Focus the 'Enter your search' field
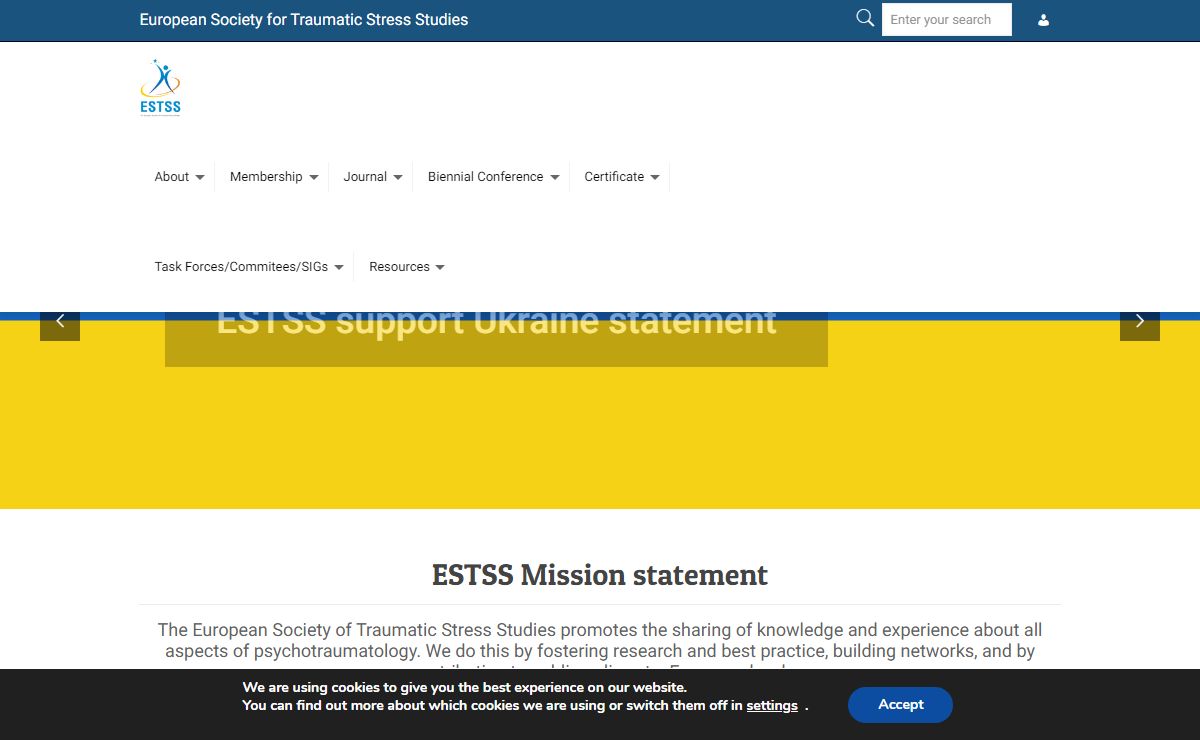This screenshot has width=1200, height=740. (947, 20)
